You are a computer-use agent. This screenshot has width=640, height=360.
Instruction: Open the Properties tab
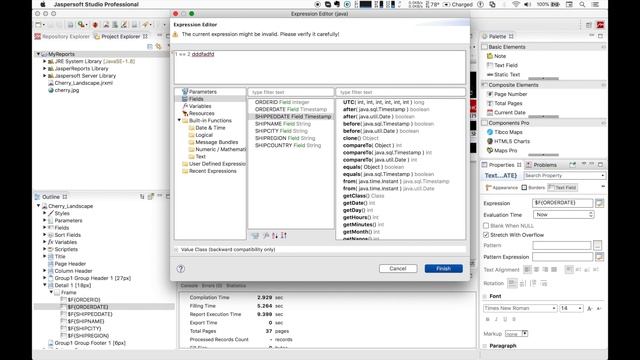click(501, 165)
